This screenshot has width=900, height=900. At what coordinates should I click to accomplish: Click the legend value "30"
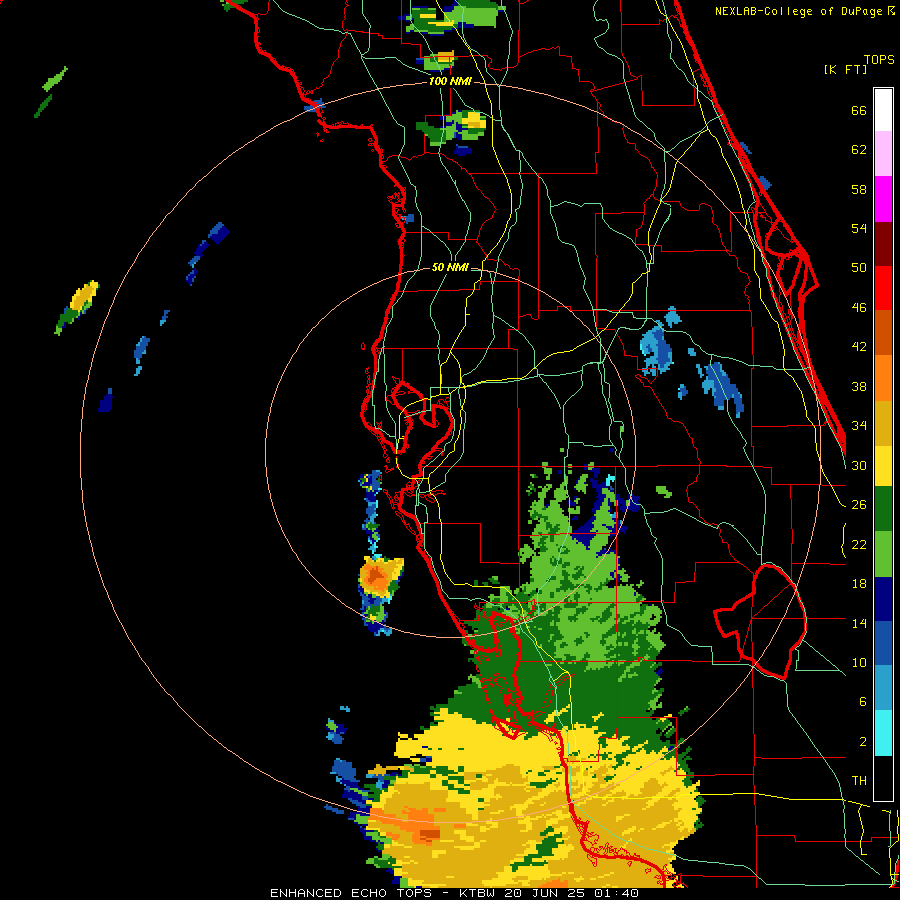click(x=859, y=465)
